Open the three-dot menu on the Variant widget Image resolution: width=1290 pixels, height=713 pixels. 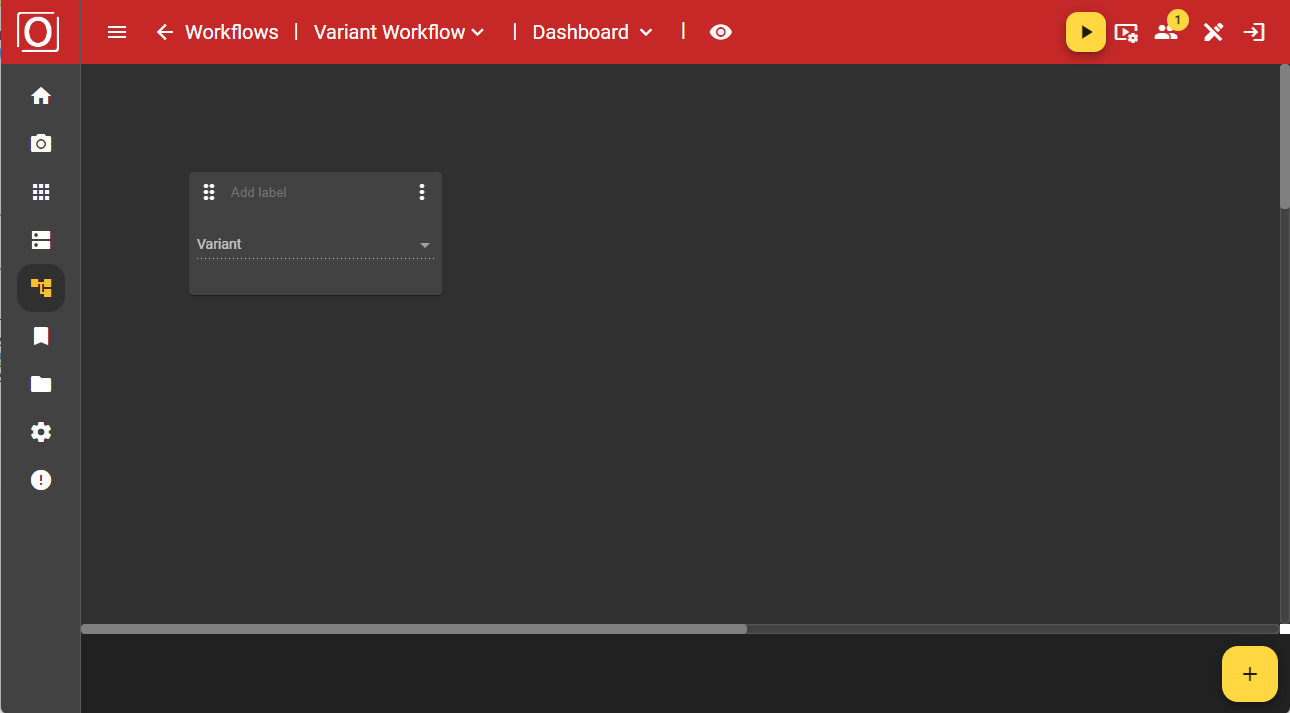point(422,191)
